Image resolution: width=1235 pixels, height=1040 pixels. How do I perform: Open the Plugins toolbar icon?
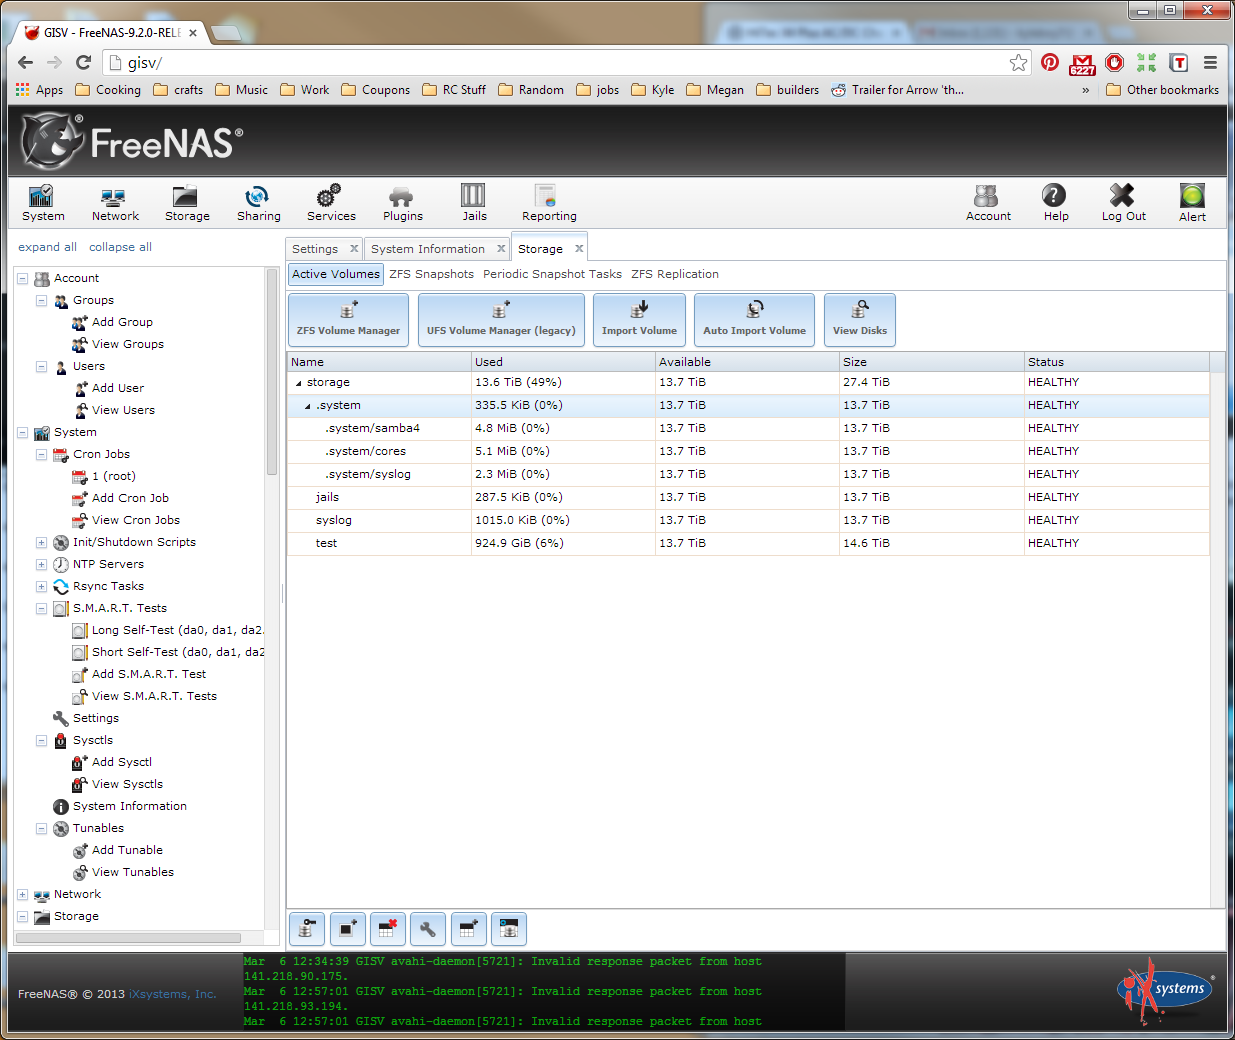402,203
